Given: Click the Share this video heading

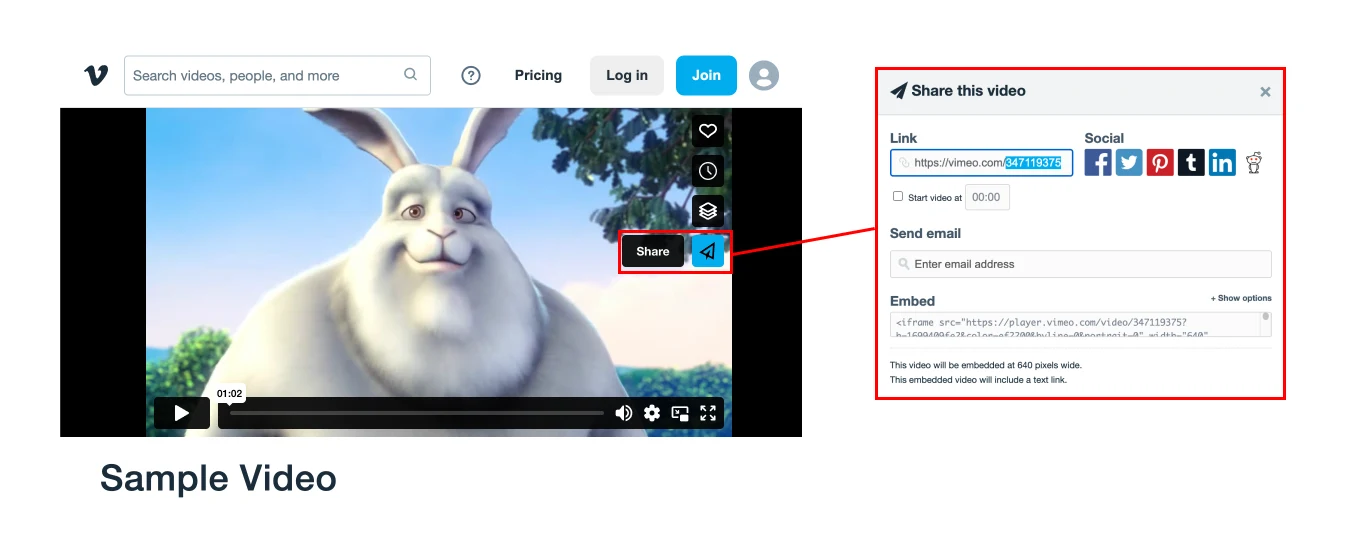Looking at the screenshot, I should point(968,90).
